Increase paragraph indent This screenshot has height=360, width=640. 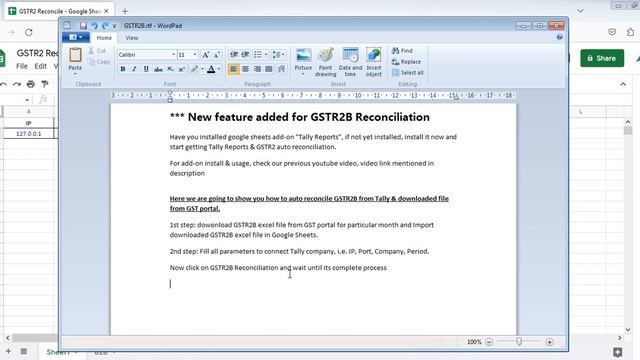pyautogui.click(x=245, y=55)
